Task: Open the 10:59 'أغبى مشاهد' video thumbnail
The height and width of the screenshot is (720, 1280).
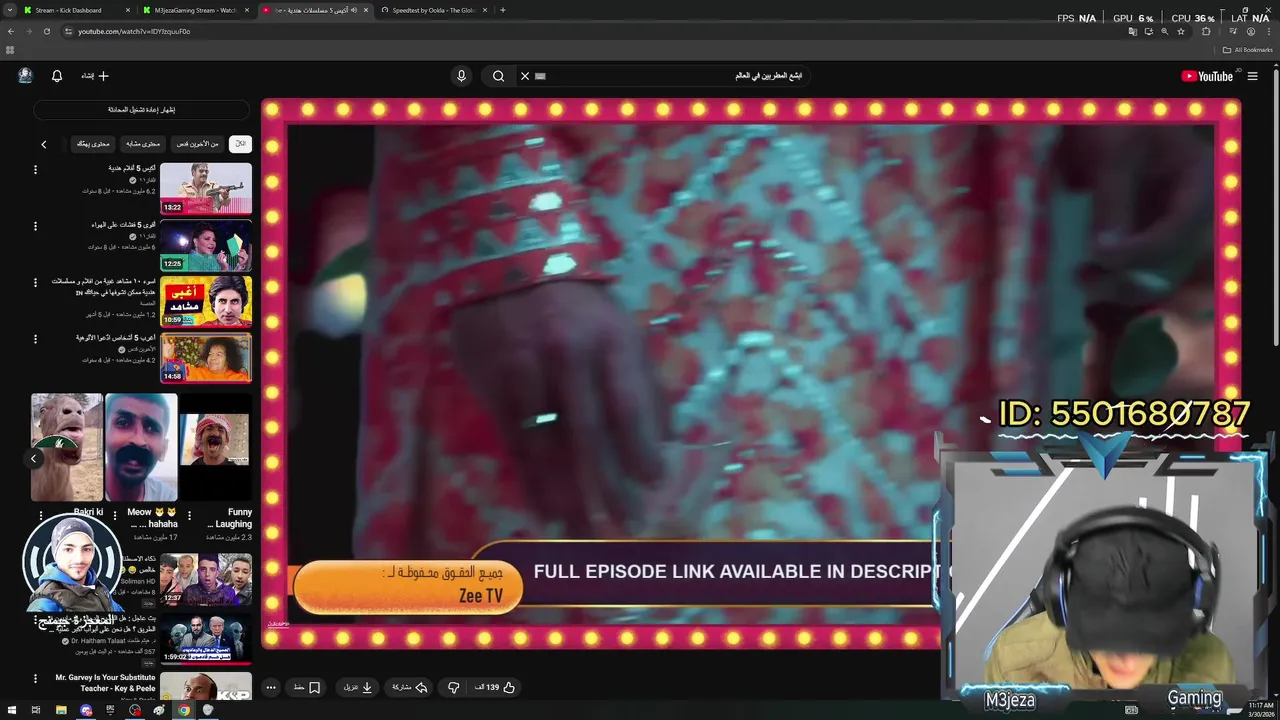Action: [206, 301]
